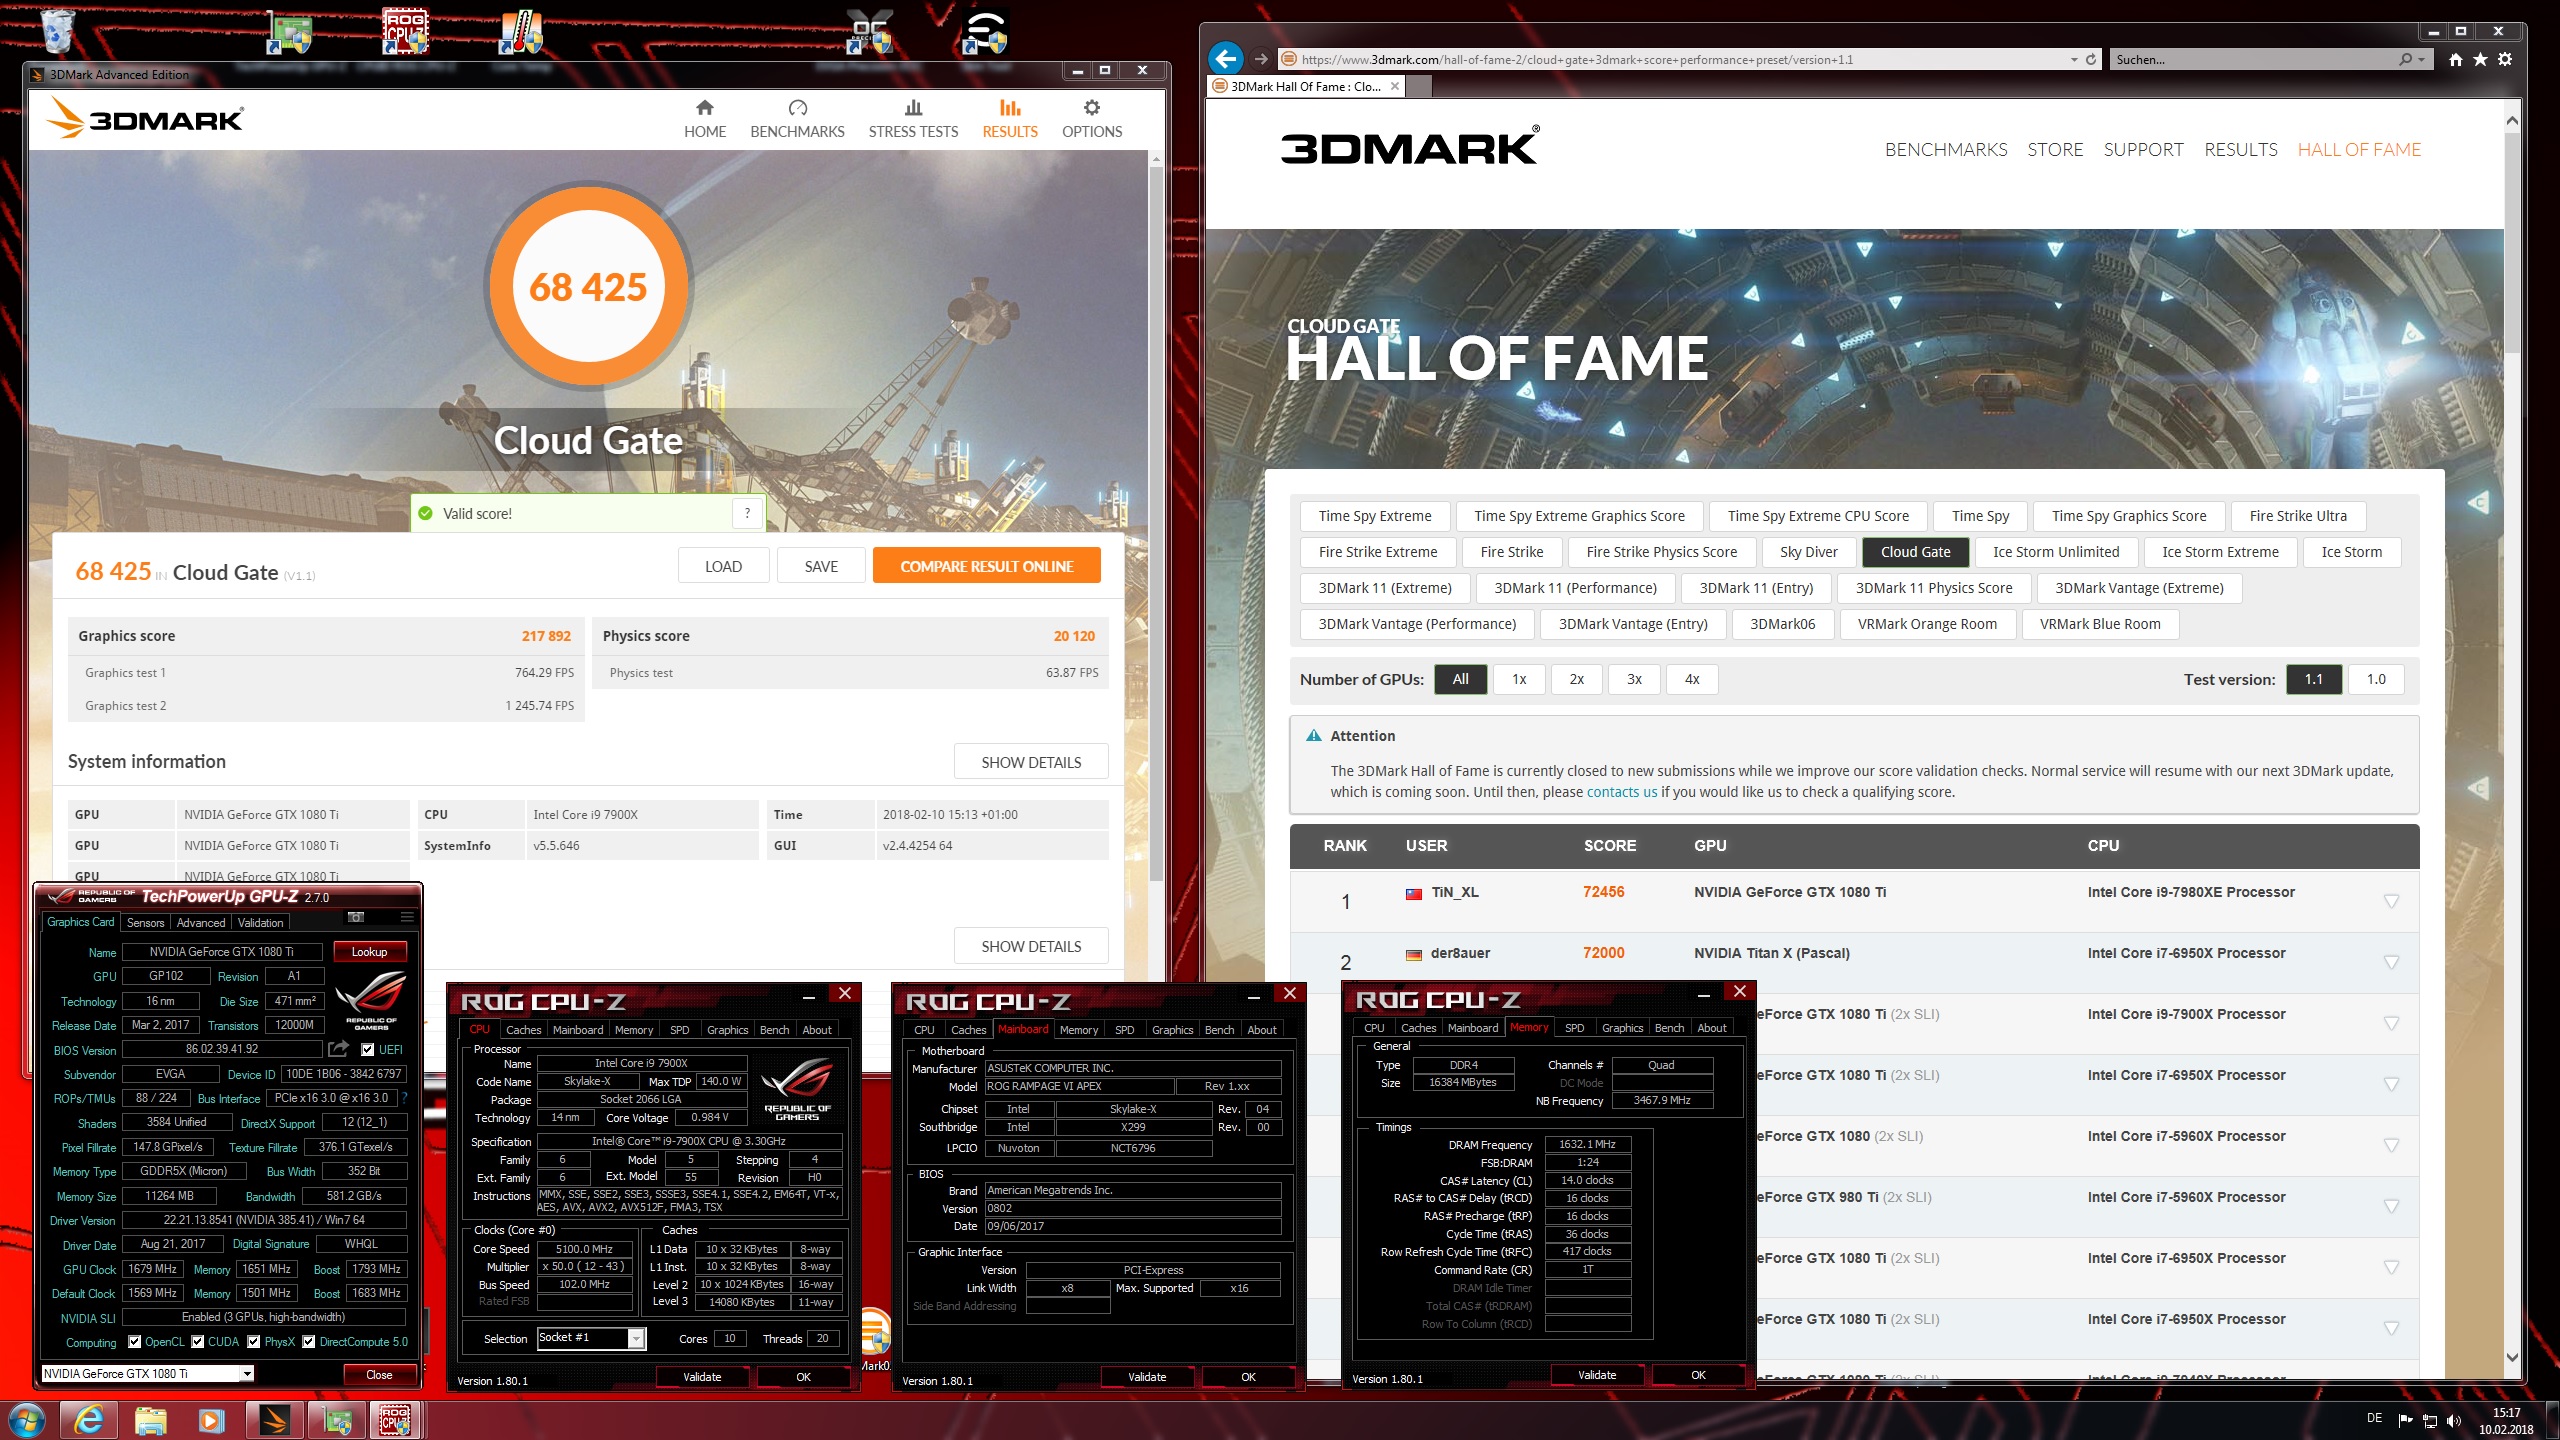The height and width of the screenshot is (1440, 2560).
Task: Select the All GPUs filter
Action: click(1461, 679)
